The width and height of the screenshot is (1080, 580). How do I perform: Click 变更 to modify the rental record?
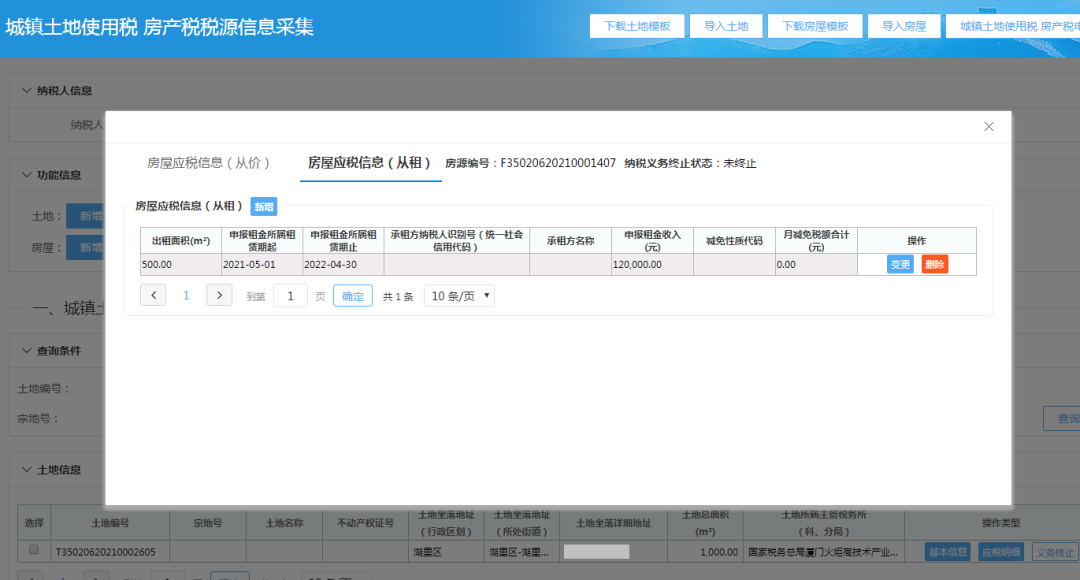899,264
